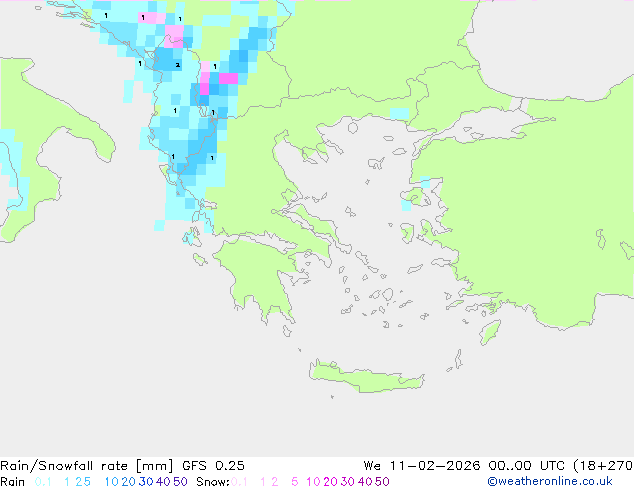Click the "GFS 0.25" model label
Image resolution: width=634 pixels, height=490 pixels.
[213, 466]
